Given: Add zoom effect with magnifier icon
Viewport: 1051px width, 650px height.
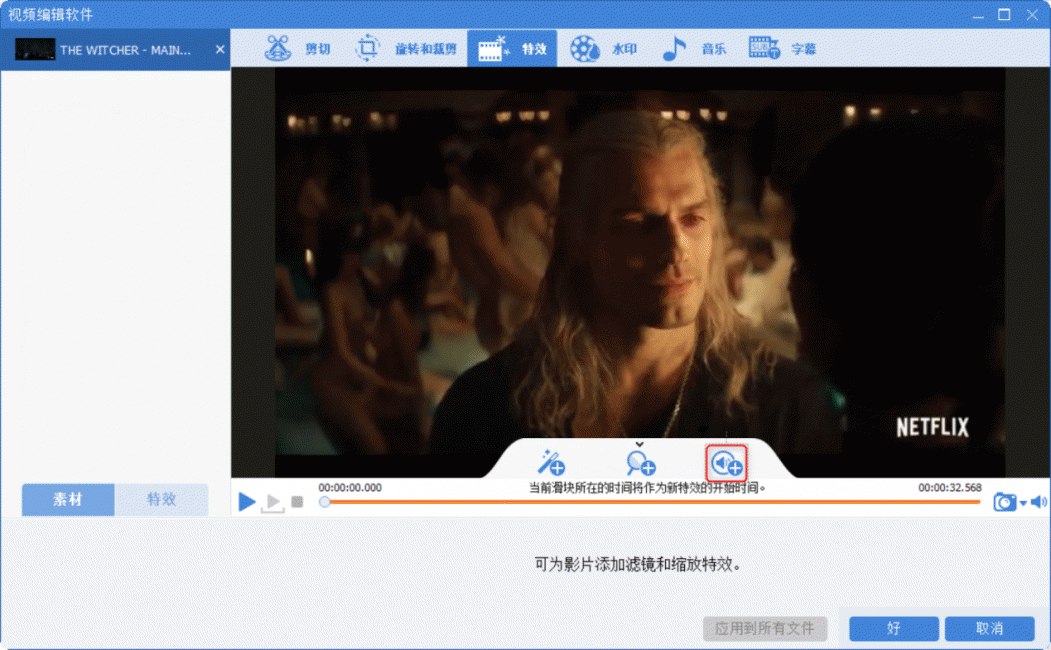Looking at the screenshot, I should pyautogui.click(x=640, y=462).
